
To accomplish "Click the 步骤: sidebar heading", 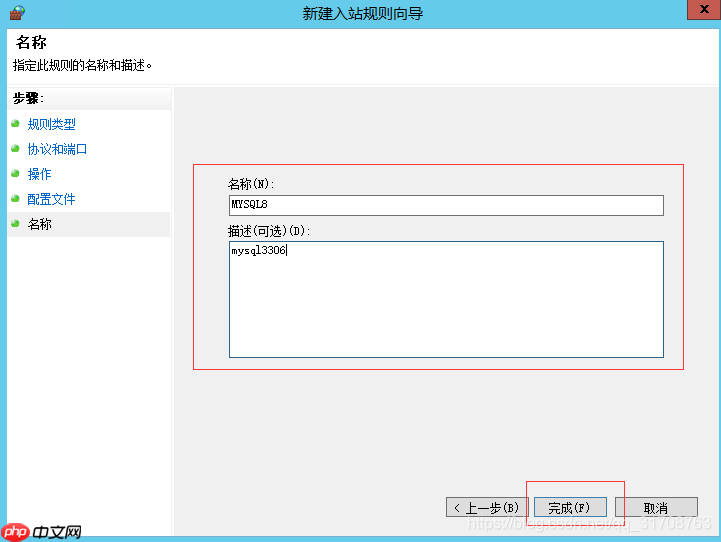I will pos(29,98).
